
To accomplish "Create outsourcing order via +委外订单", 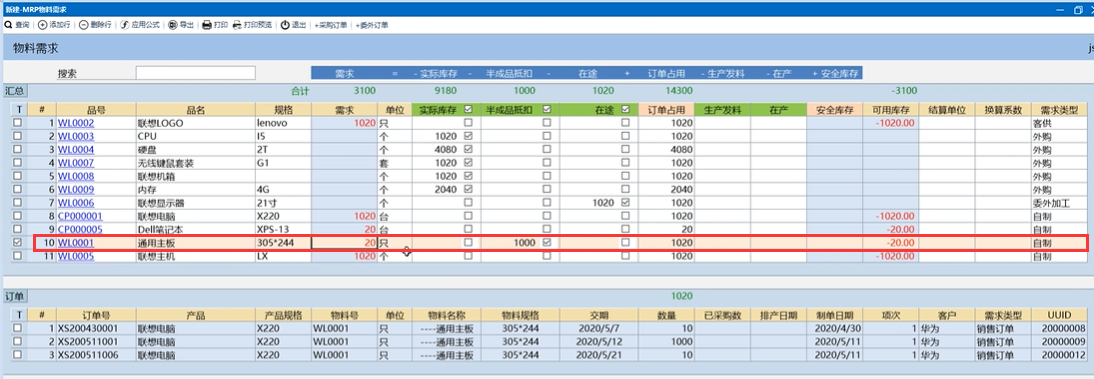I will tap(372, 25).
